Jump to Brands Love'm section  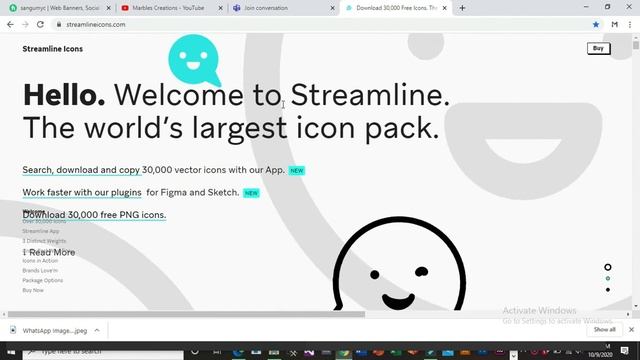[40, 271]
